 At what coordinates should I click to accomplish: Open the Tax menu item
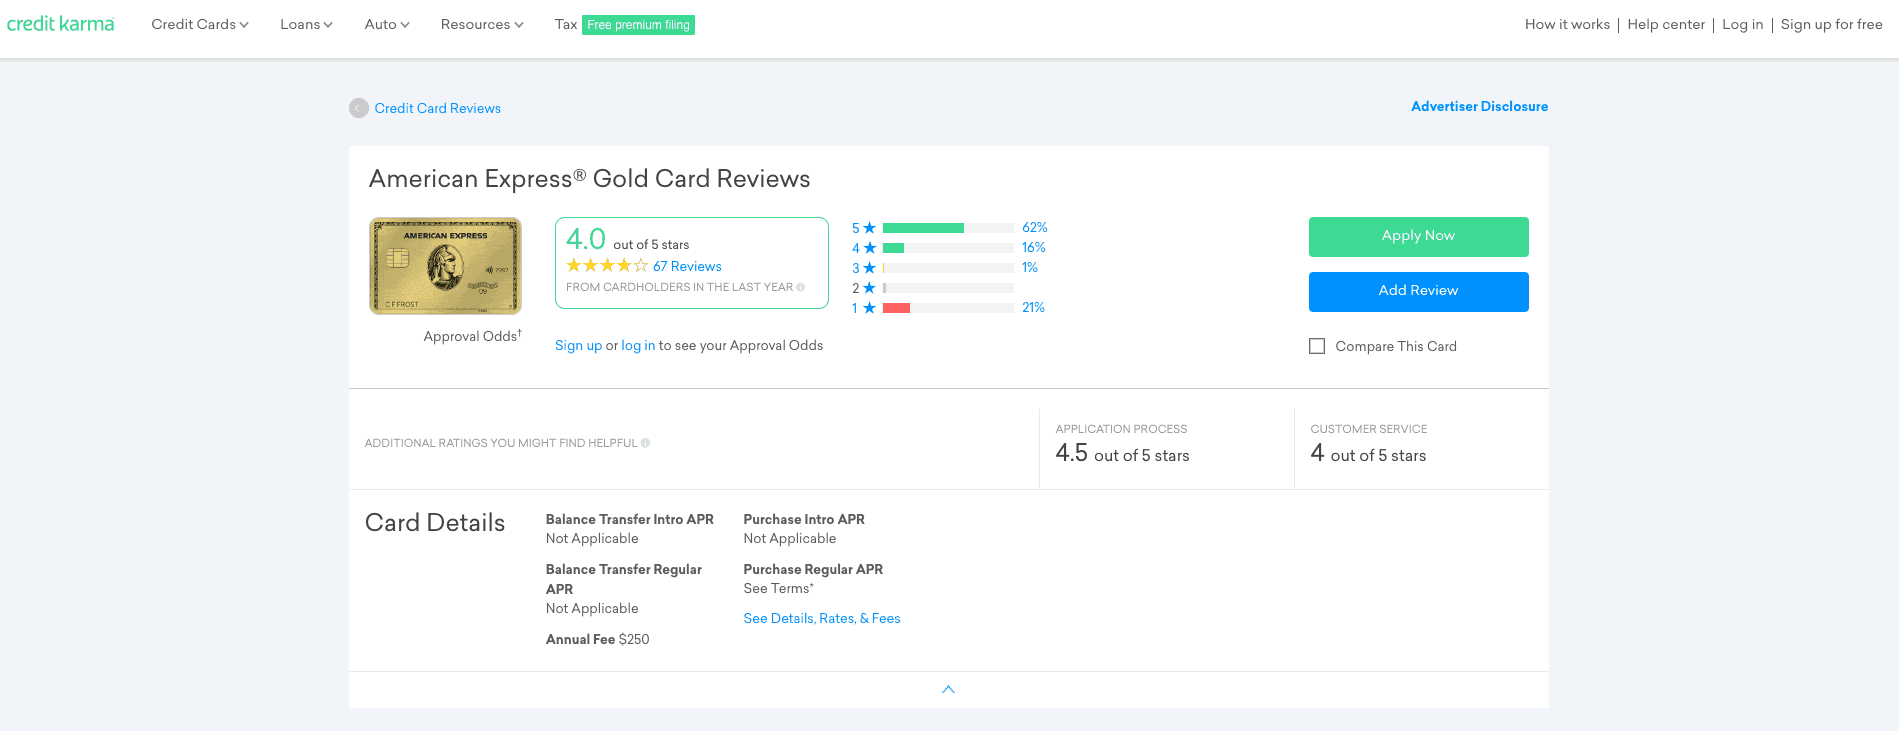(x=566, y=24)
